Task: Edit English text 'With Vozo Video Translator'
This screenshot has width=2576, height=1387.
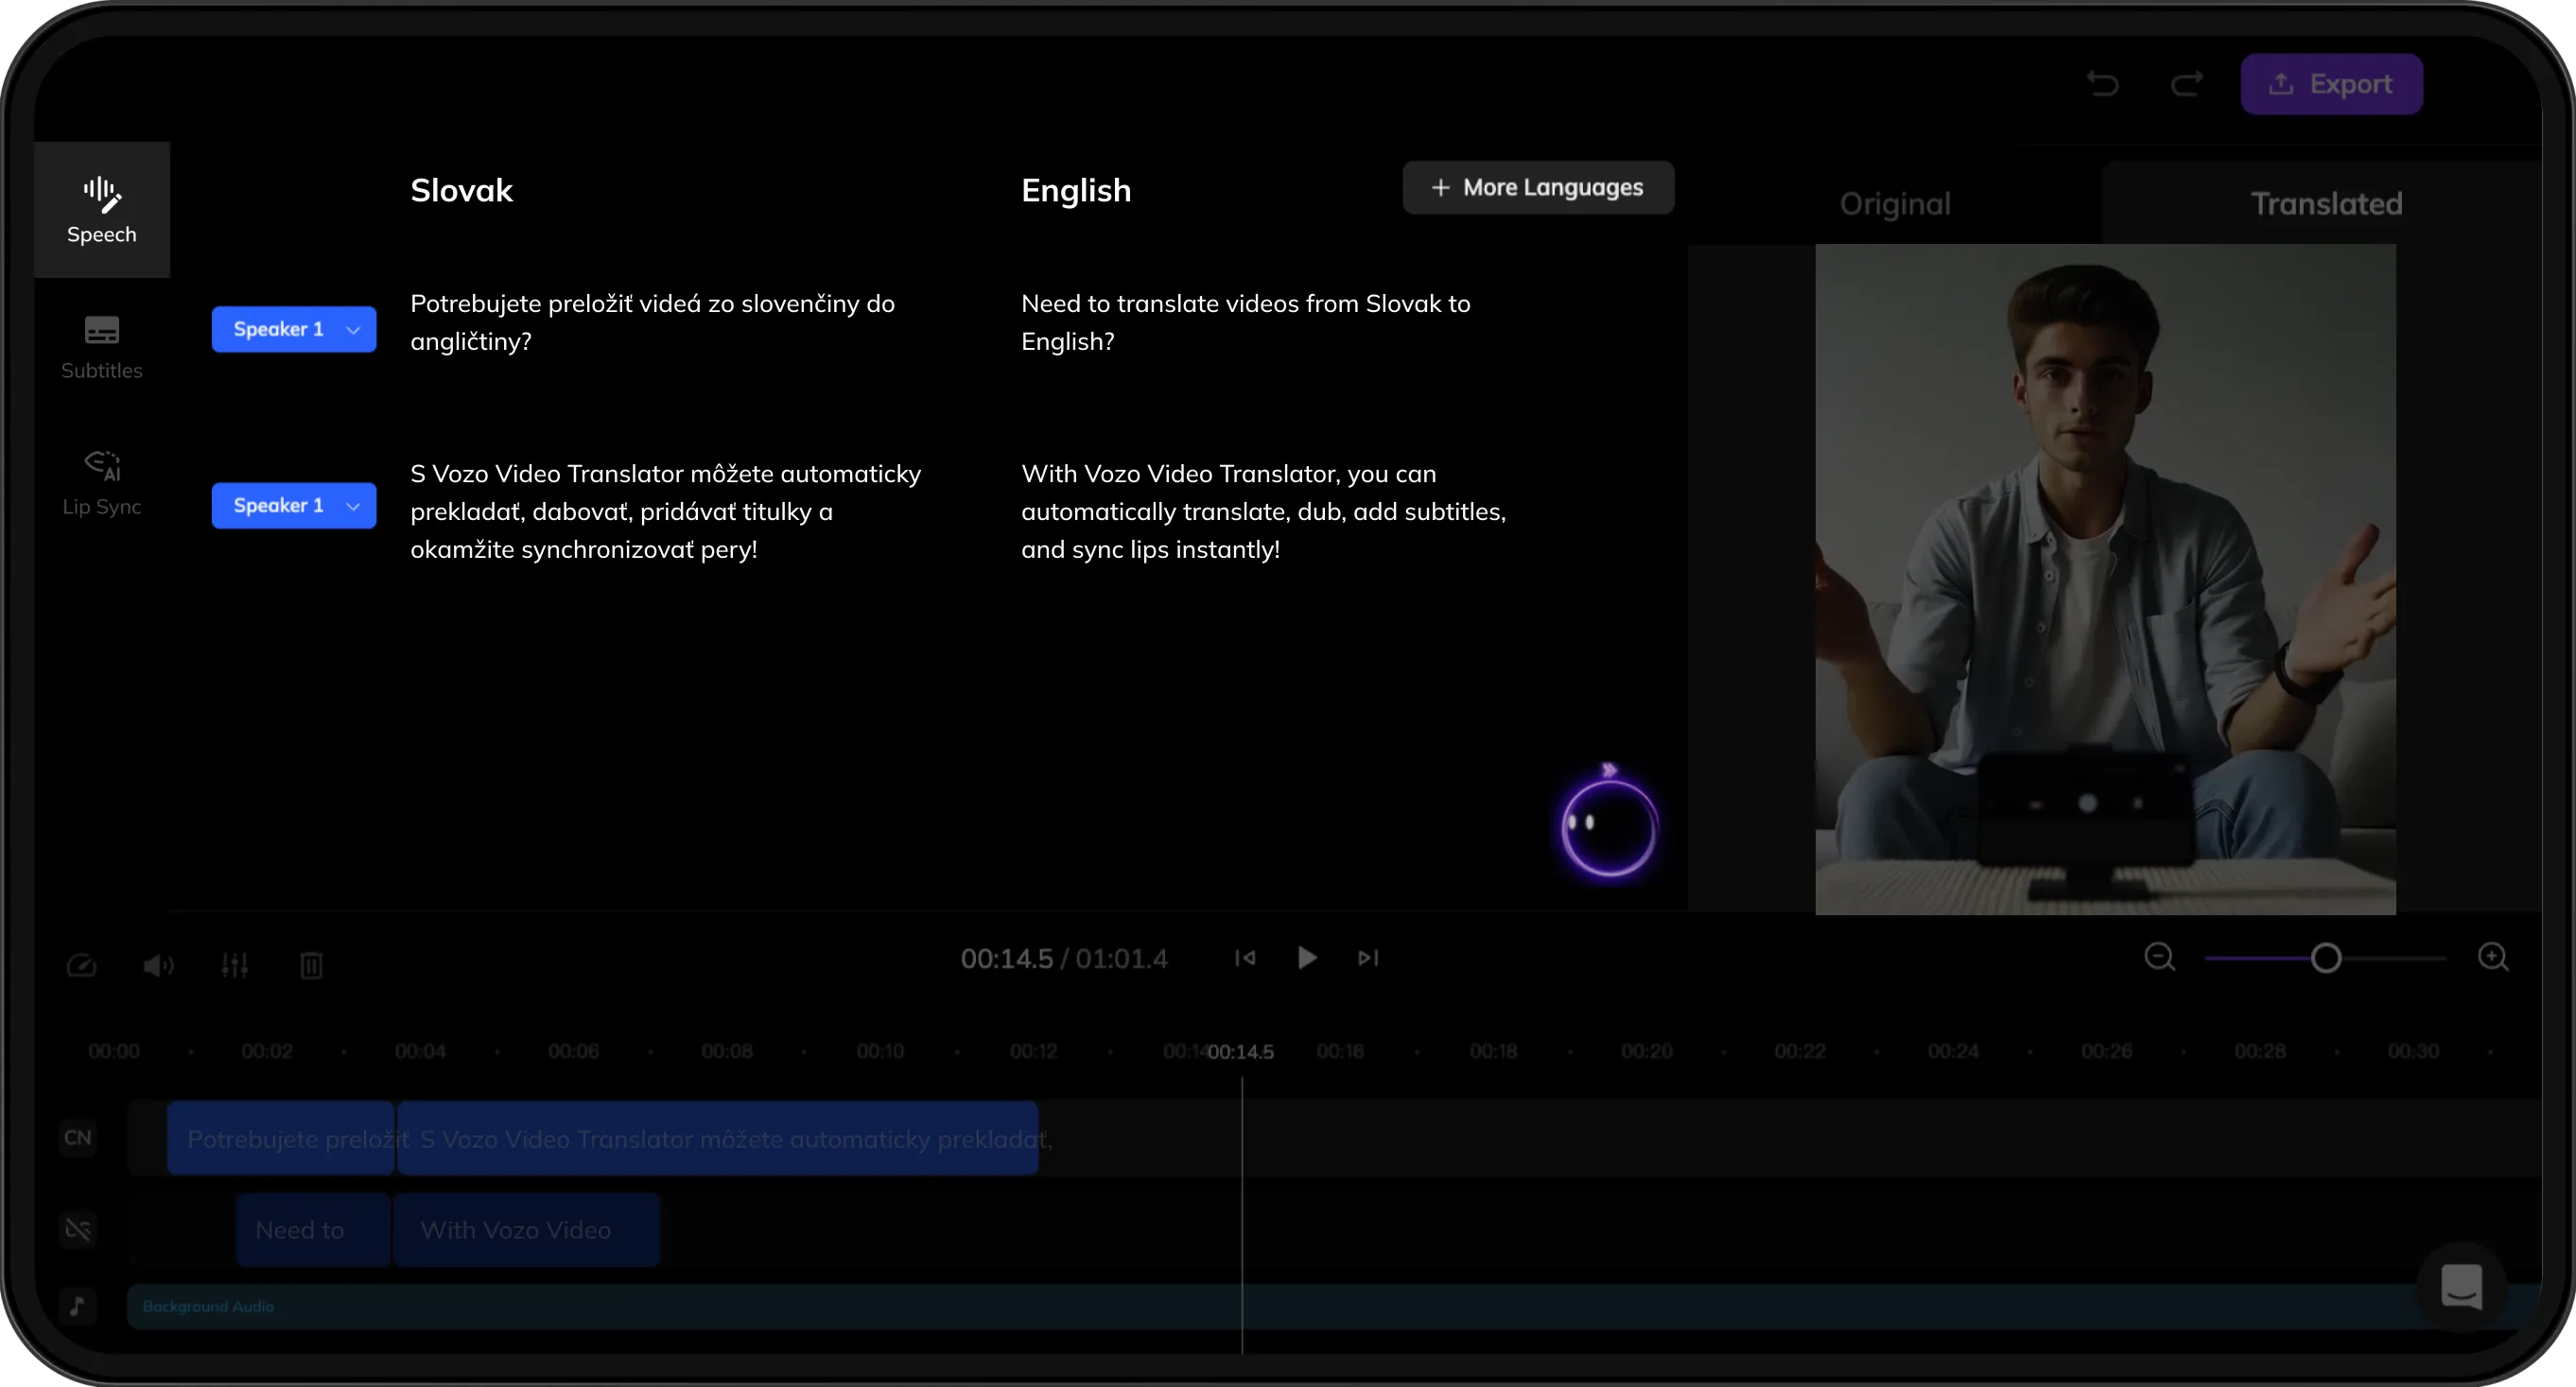Action: coord(1263,511)
